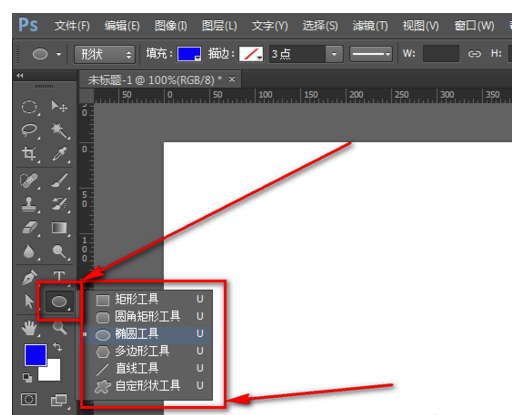Select the Eraser tool
Viewport: 528px width, 415px height.
click(x=29, y=228)
